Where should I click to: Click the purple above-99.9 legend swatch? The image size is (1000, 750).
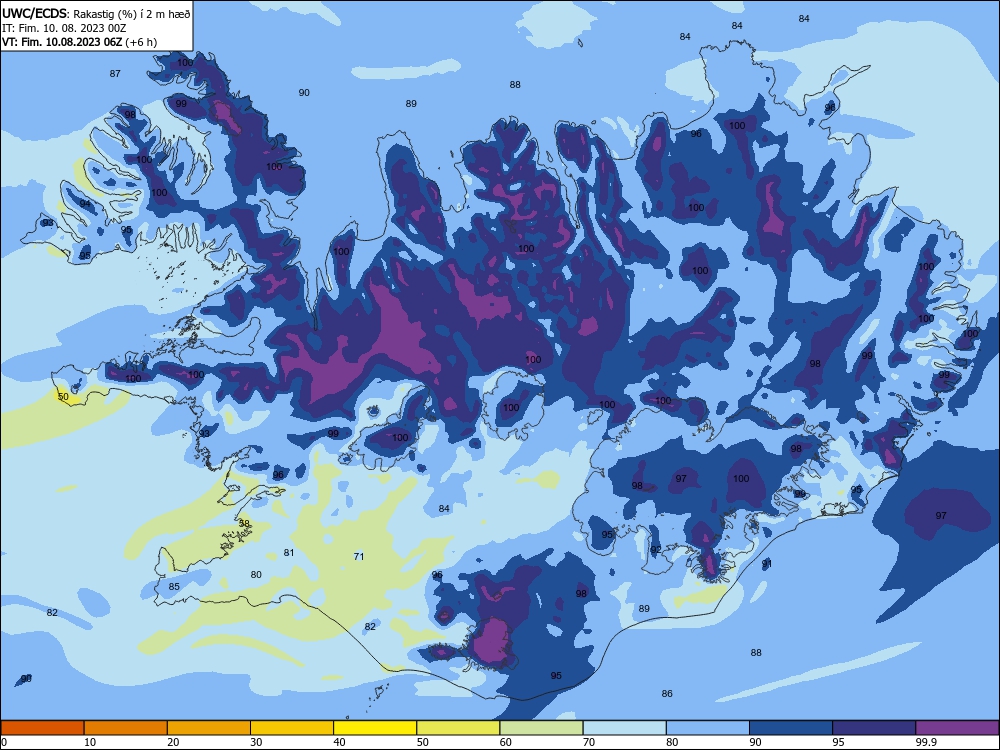click(957, 728)
